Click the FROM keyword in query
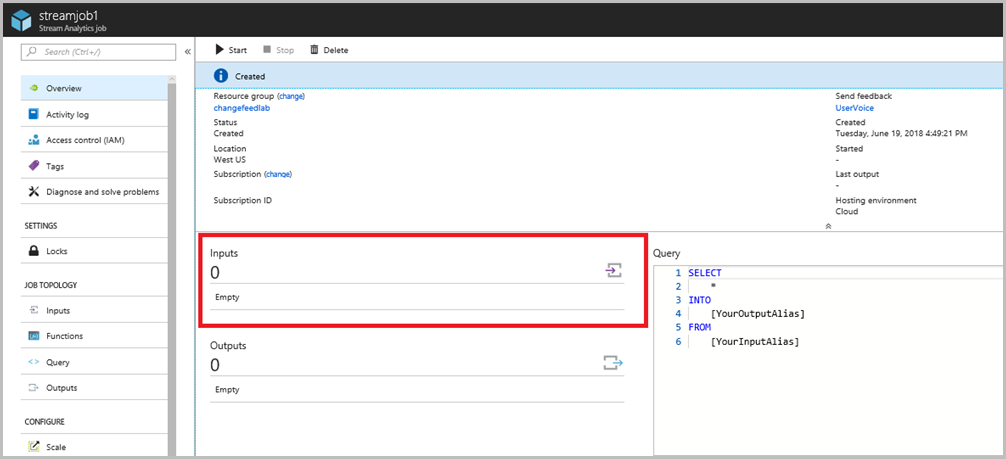 tap(699, 327)
